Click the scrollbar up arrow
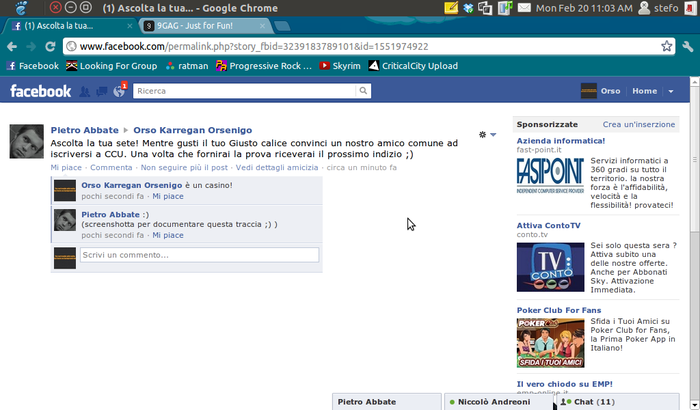700x410 pixels. (x=695, y=82)
